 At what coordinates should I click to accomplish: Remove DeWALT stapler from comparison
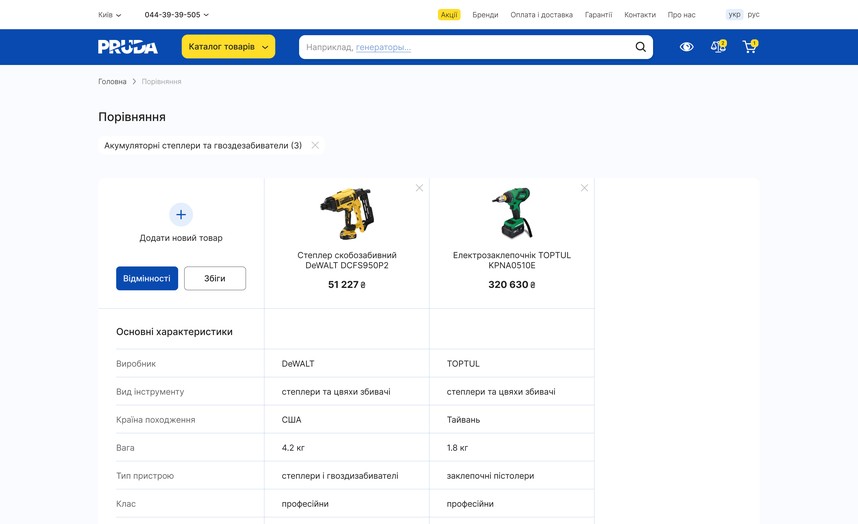[x=419, y=188]
